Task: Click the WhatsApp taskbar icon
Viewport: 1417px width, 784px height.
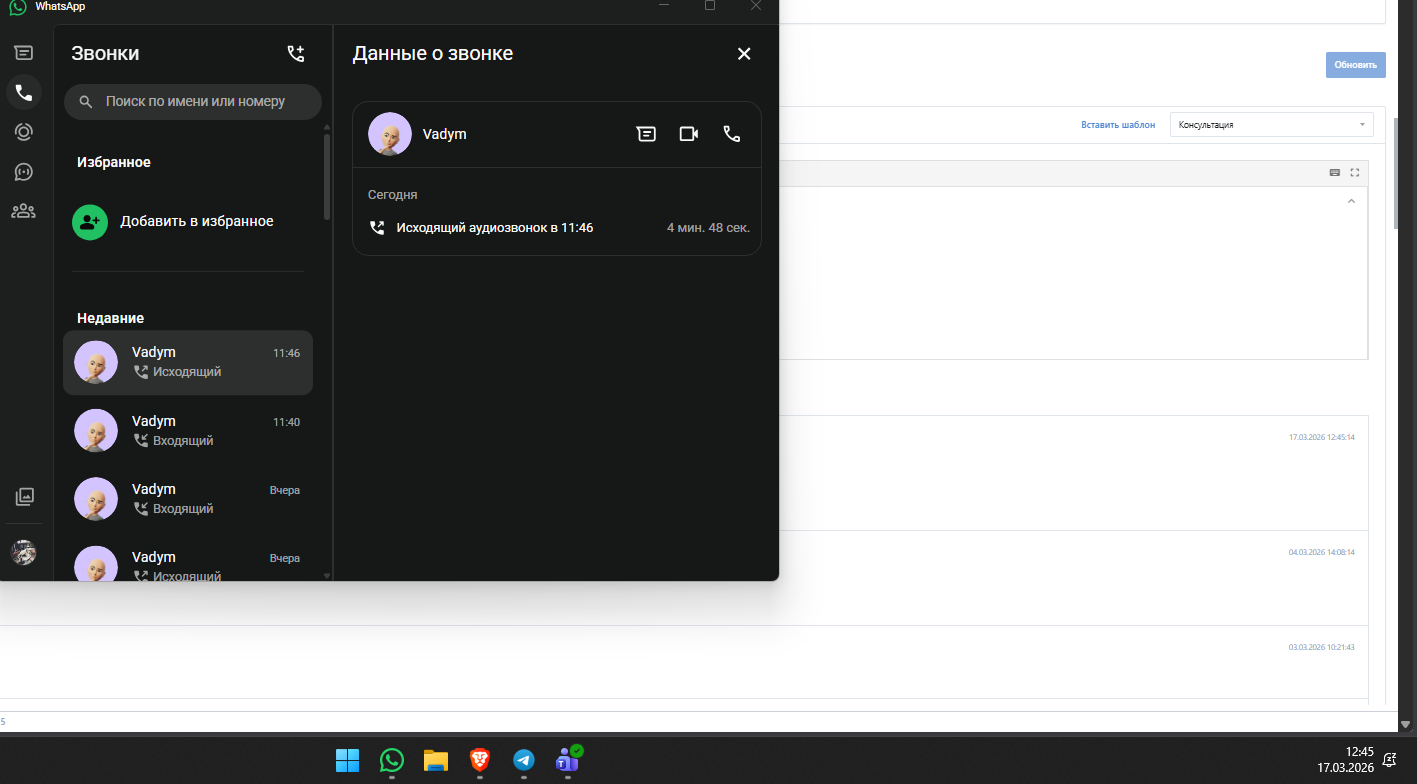Action: click(x=392, y=760)
